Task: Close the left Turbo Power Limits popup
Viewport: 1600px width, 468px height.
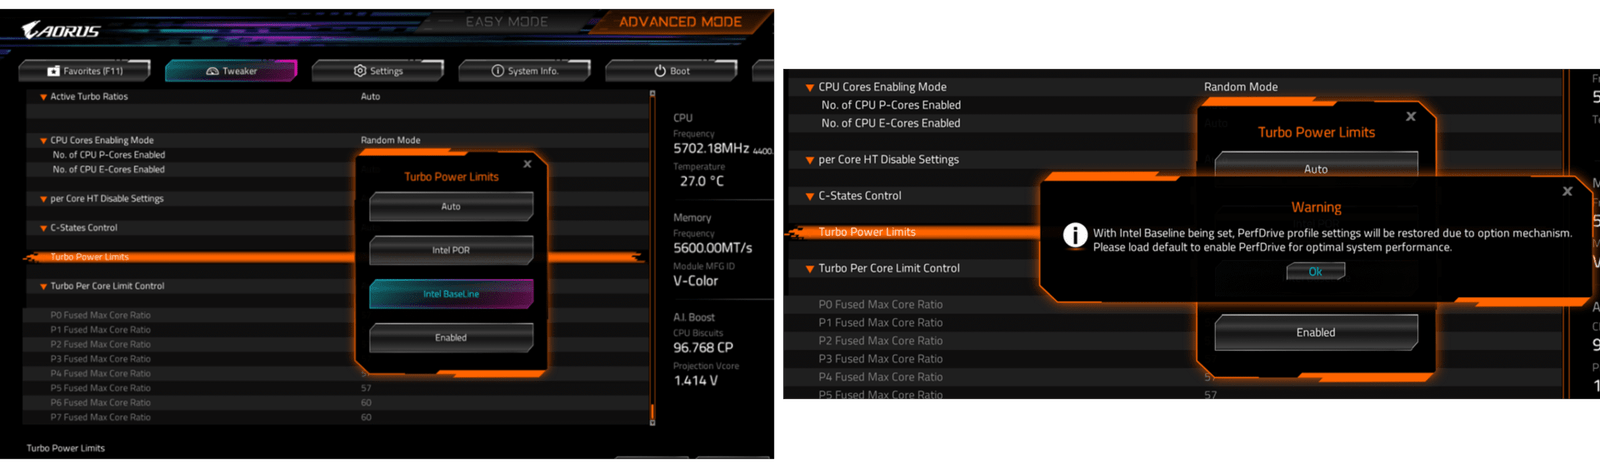Action: click(x=527, y=164)
